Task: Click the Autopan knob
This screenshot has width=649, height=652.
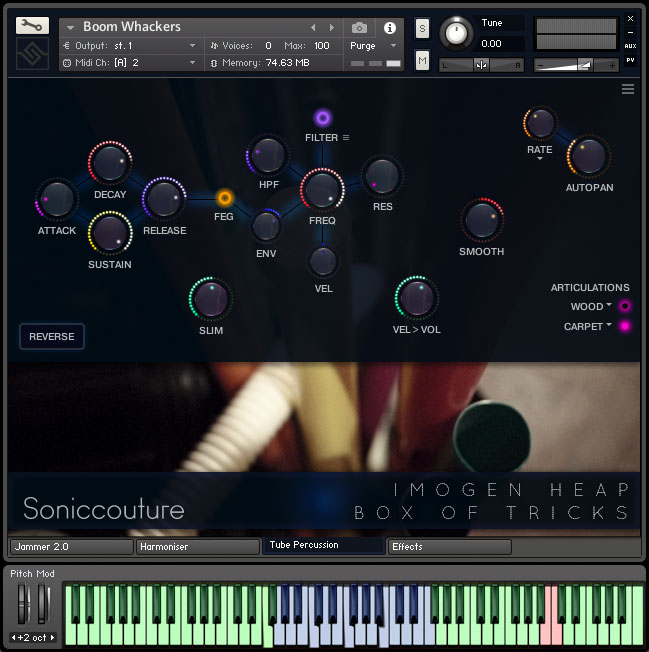Action: point(588,156)
